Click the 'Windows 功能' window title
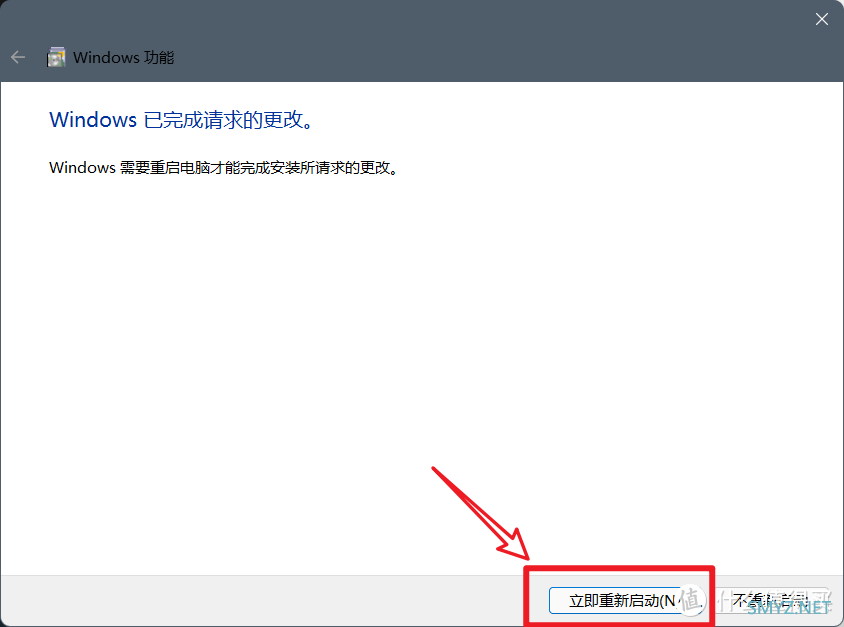The image size is (844, 627). tap(123, 57)
